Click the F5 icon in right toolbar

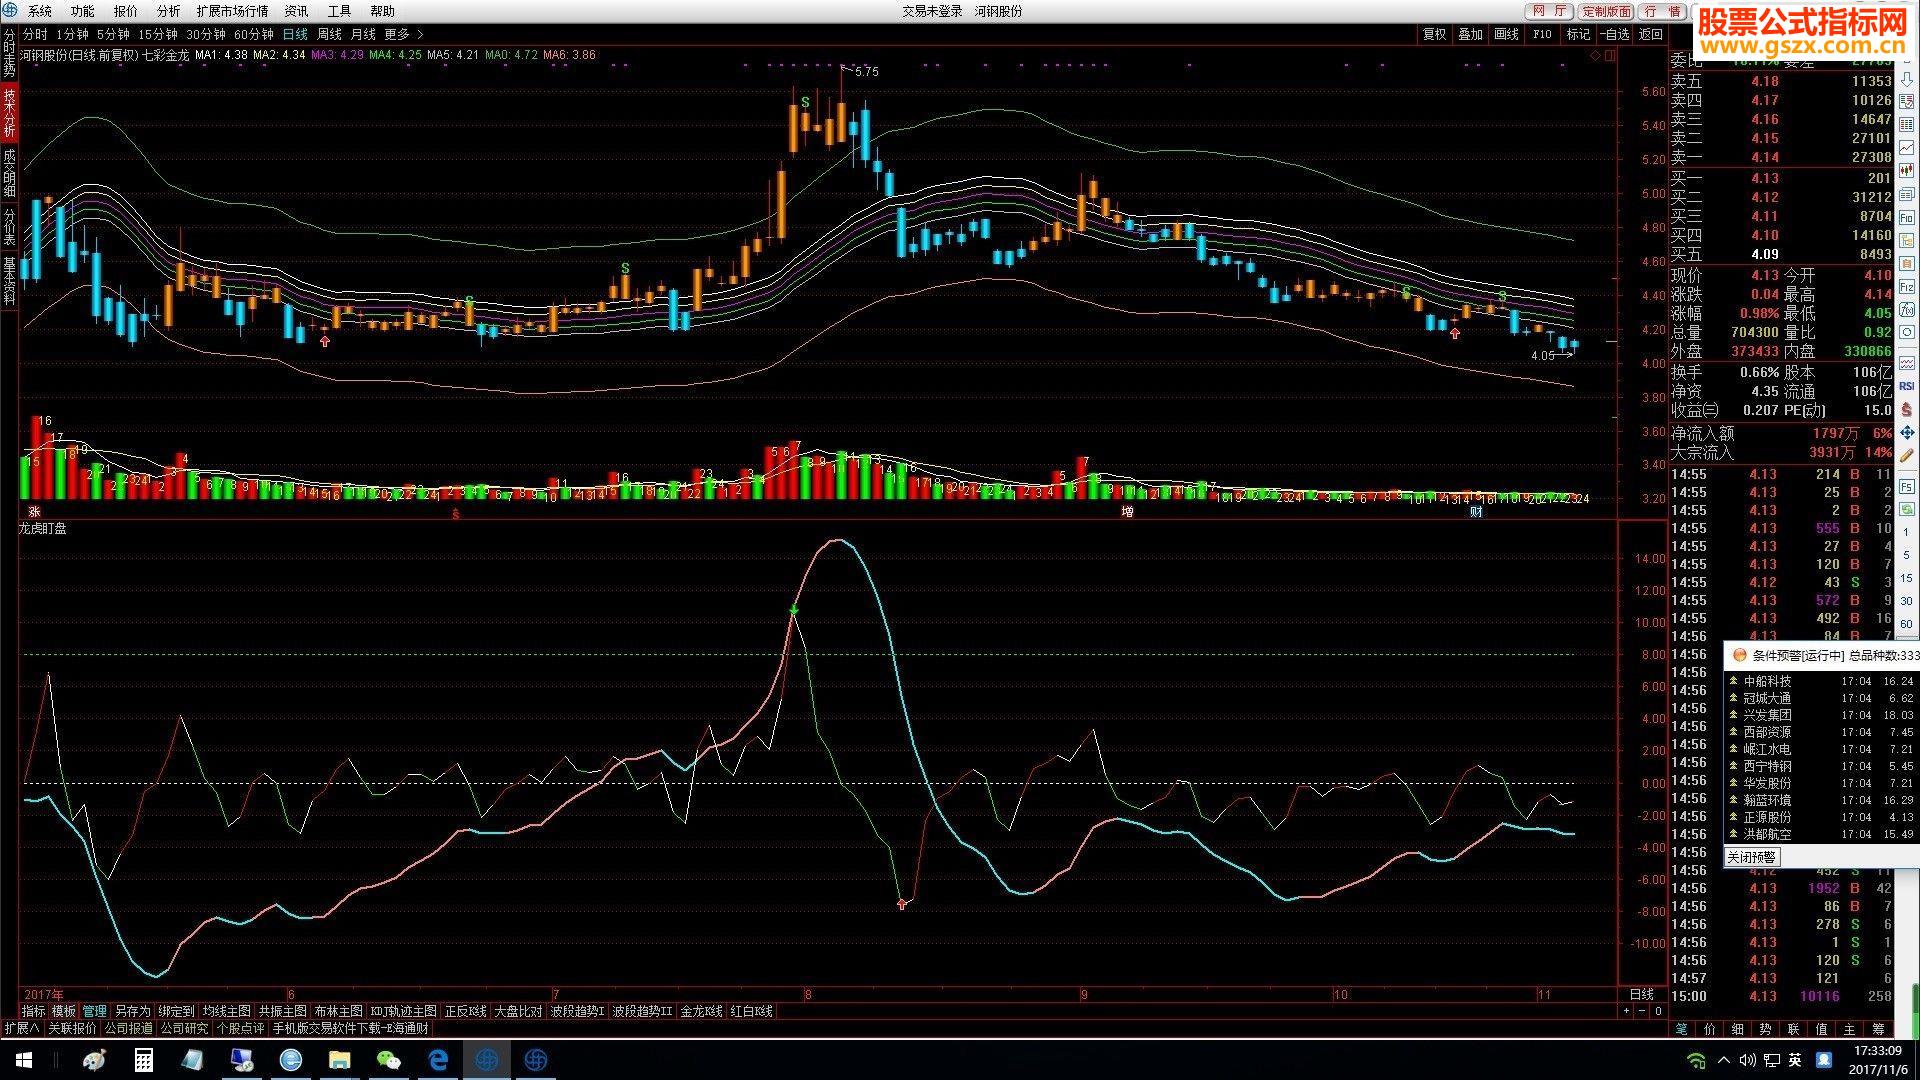click(x=1906, y=486)
